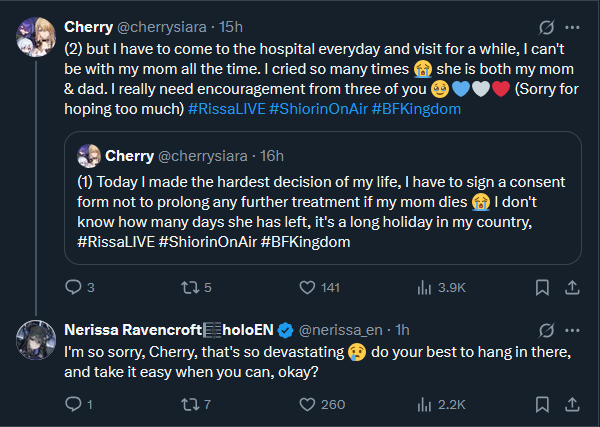Share Nerissa Ravencroft's tweet
Screen dimensions: 600x427
(571, 404)
